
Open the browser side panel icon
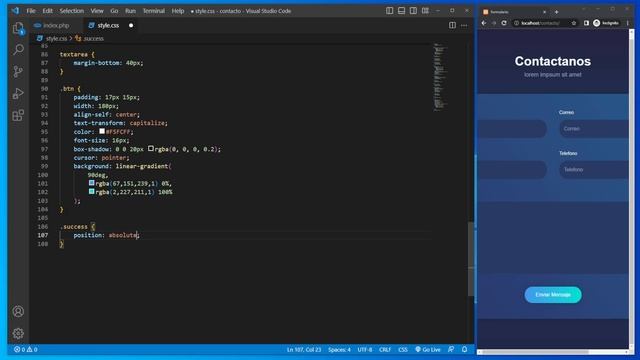[586, 23]
